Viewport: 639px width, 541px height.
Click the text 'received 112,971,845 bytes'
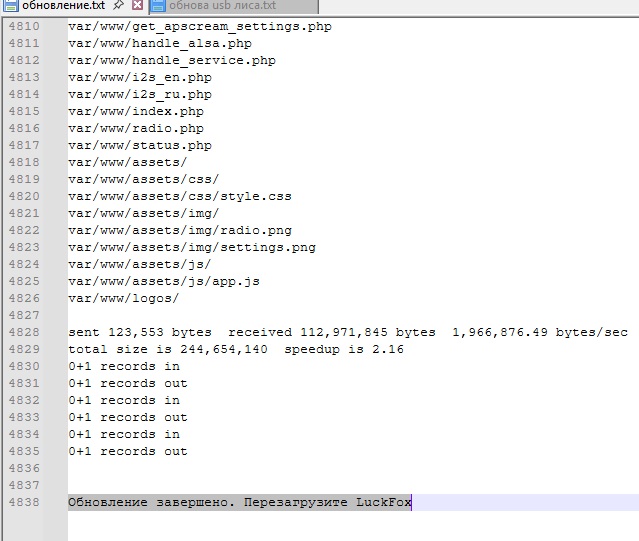332,332
